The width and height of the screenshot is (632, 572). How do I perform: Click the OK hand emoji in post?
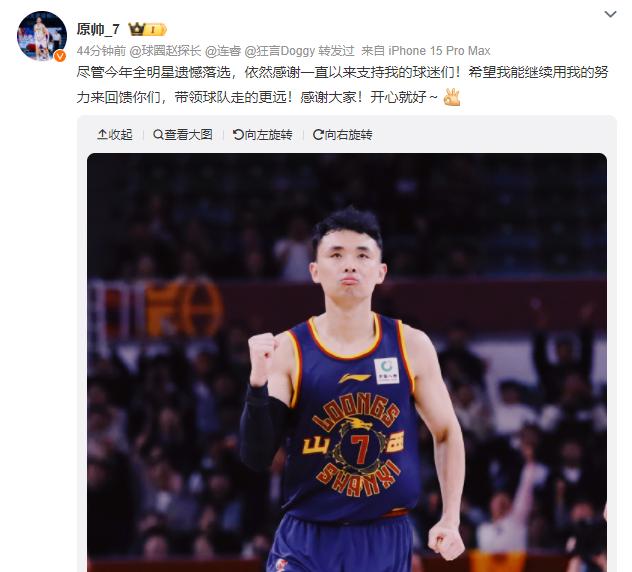[x=452, y=97]
